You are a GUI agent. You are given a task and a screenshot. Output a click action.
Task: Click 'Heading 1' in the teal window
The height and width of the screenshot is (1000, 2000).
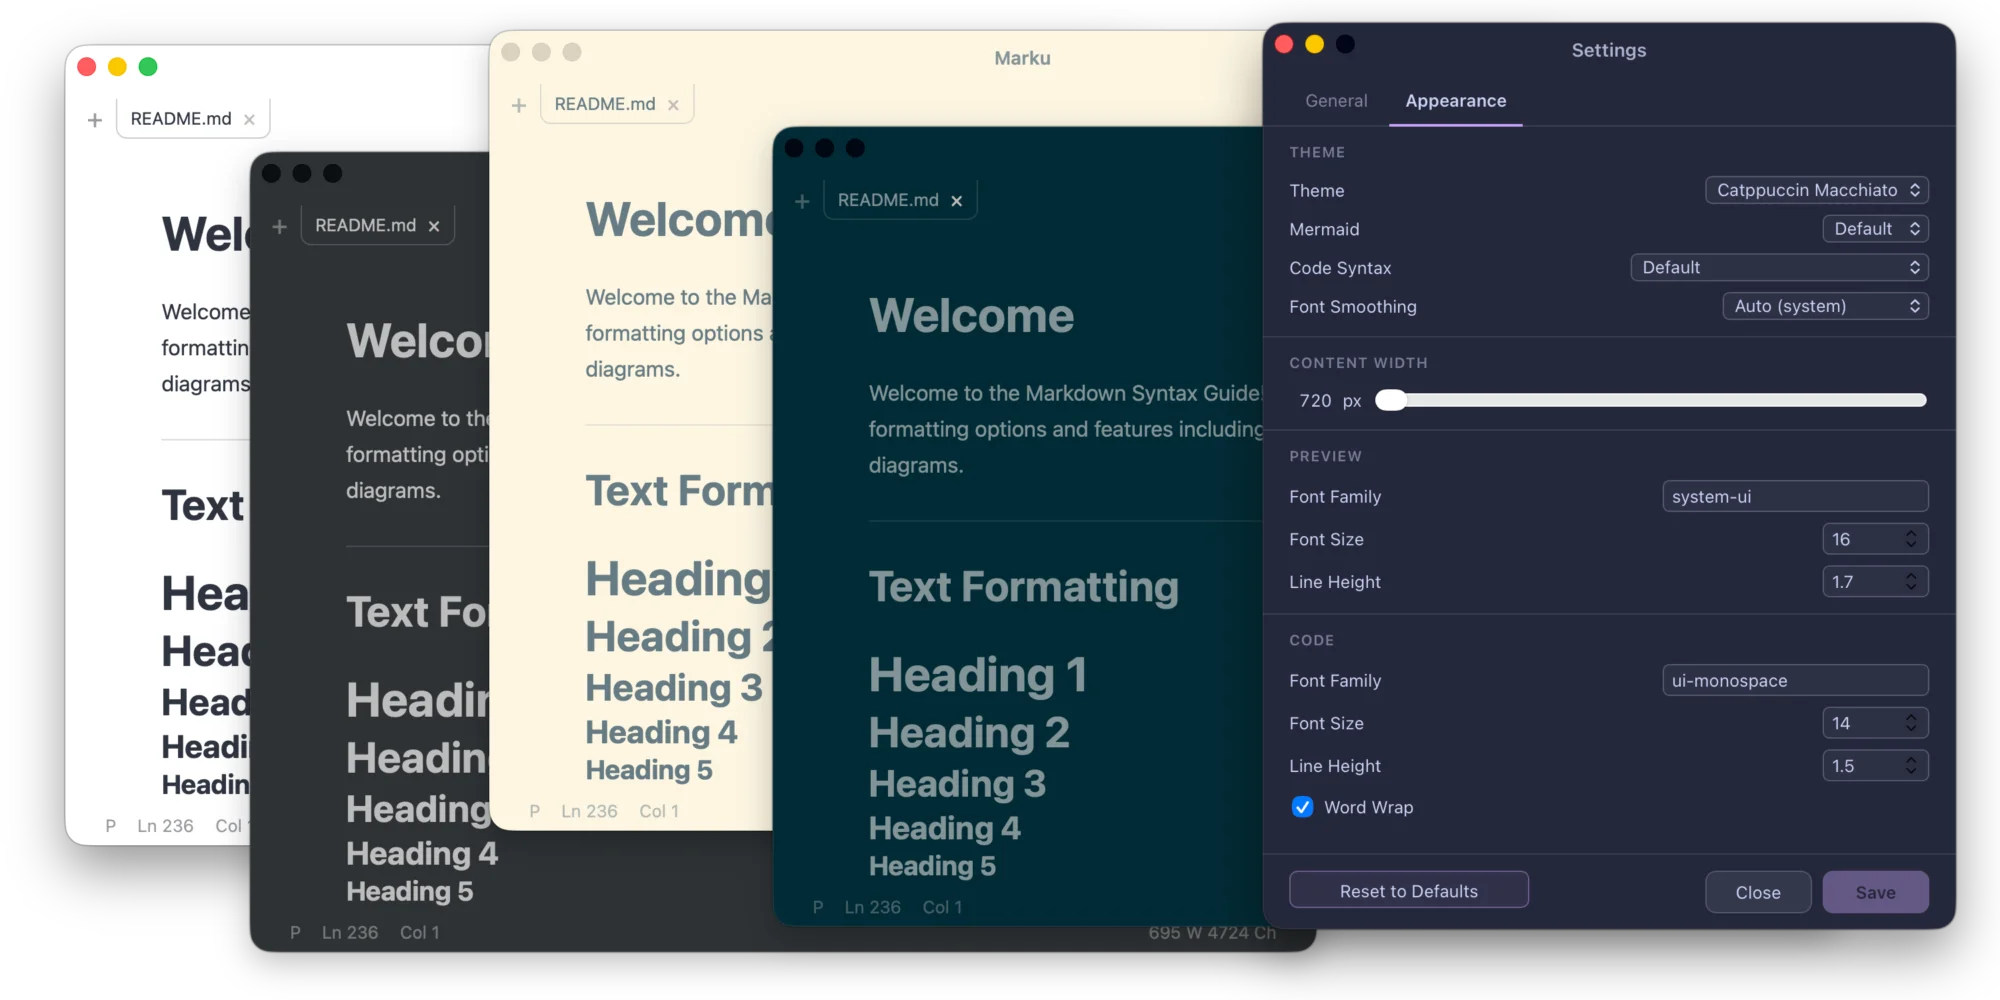click(x=978, y=675)
